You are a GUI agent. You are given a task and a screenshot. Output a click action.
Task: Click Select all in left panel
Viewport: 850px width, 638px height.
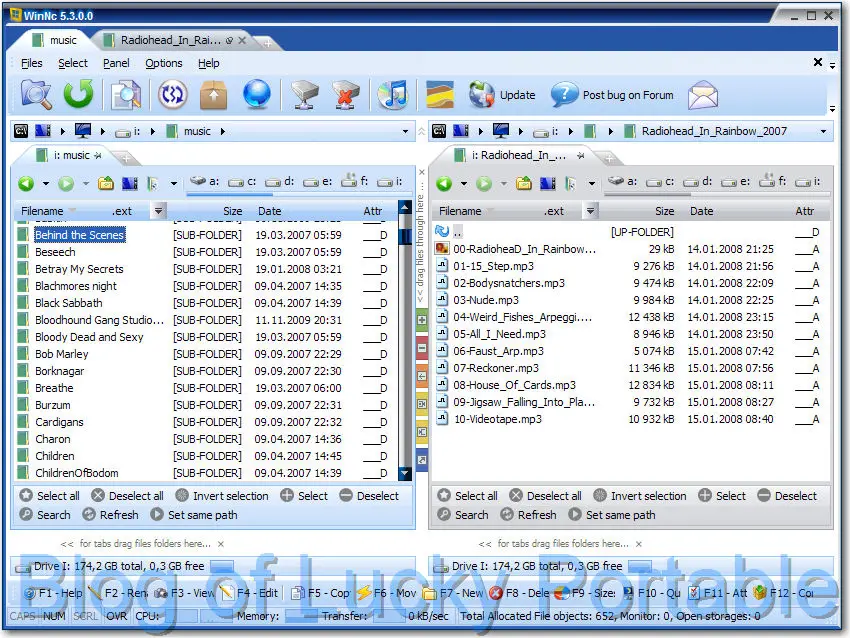50,496
